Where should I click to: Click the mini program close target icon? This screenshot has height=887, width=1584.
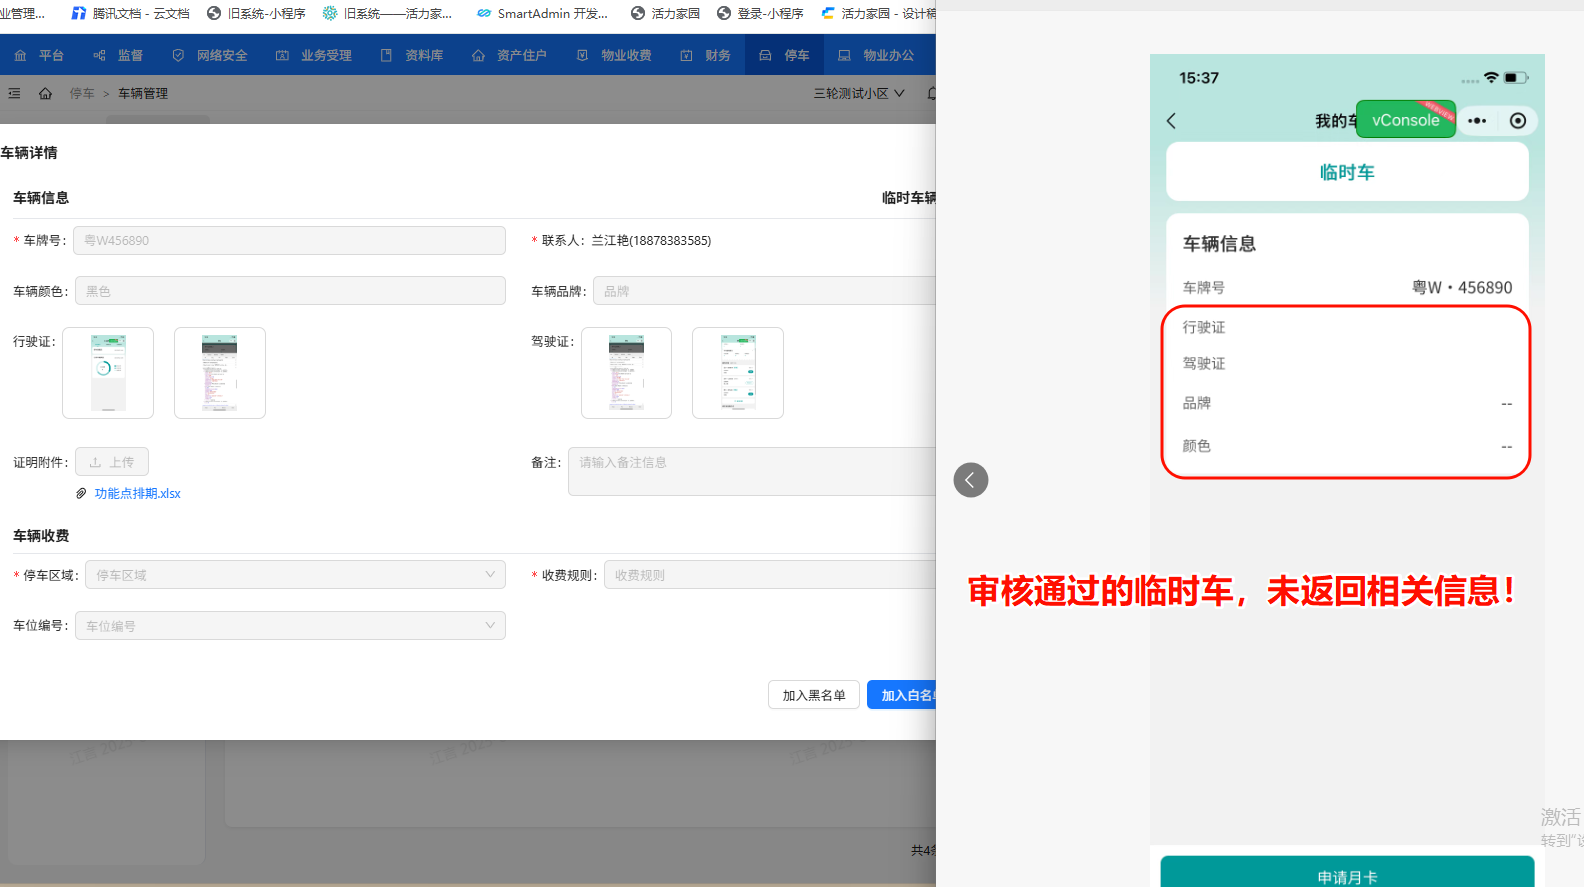tap(1517, 121)
